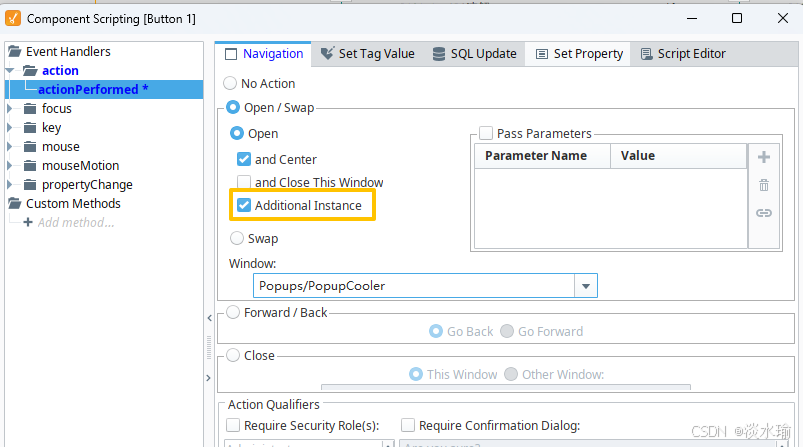This screenshot has width=803, height=447.
Task: Expand the mouse tree node arrow
Action: (x=9, y=146)
